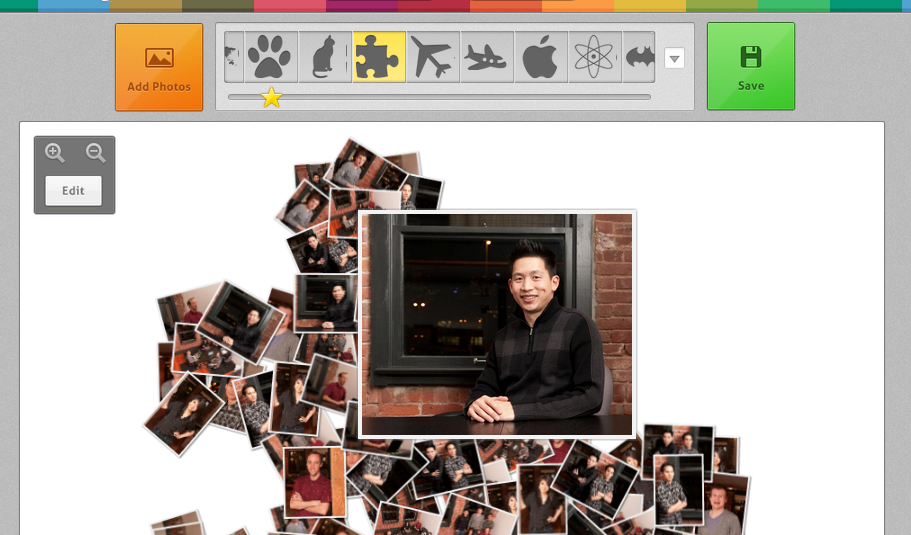Click the shape scroll slider track
The height and width of the screenshot is (535, 911).
tap(439, 97)
